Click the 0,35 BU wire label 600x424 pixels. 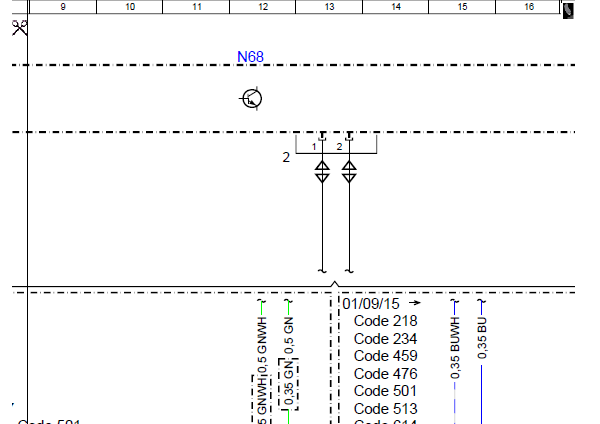point(482,337)
